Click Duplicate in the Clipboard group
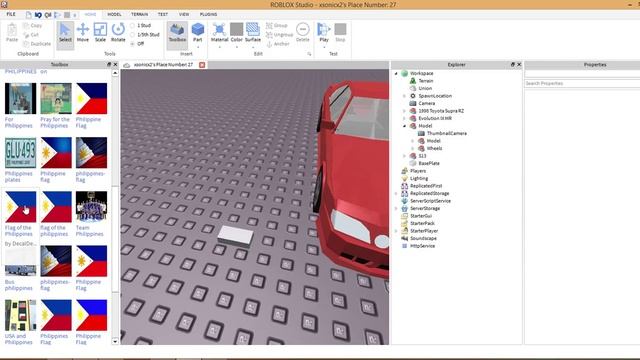Image resolution: width=640 pixels, height=360 pixels. (x=37, y=44)
